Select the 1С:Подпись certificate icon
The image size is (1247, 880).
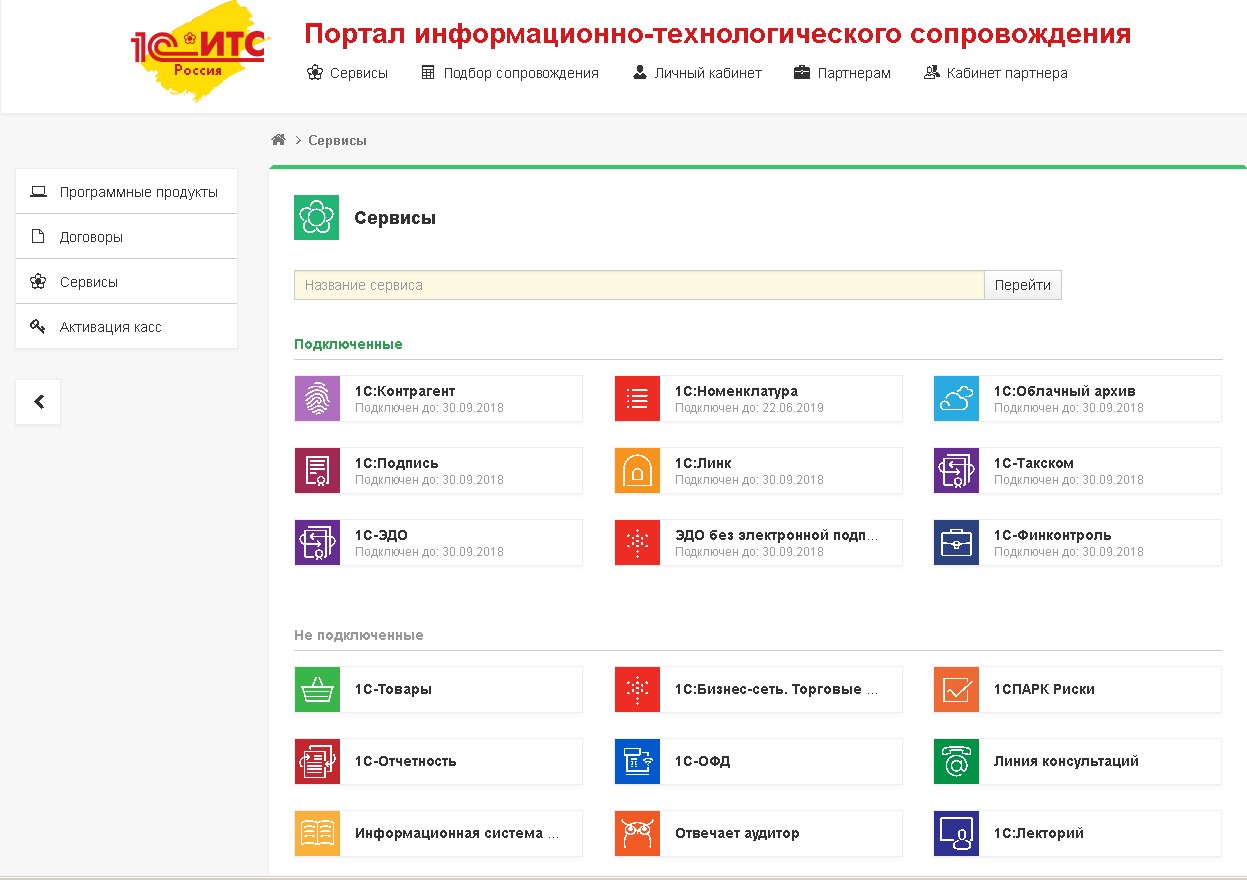(x=317, y=470)
